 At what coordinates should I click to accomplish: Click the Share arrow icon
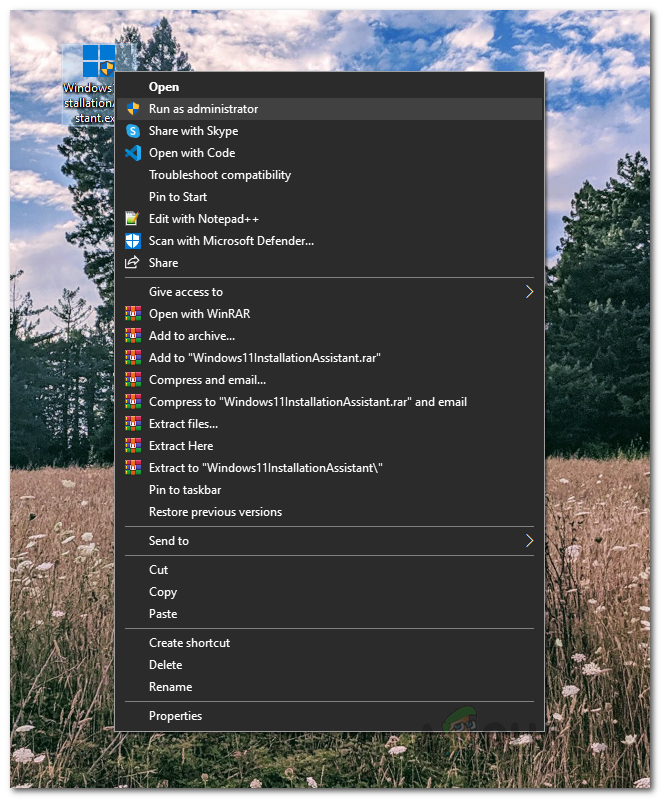click(x=132, y=262)
